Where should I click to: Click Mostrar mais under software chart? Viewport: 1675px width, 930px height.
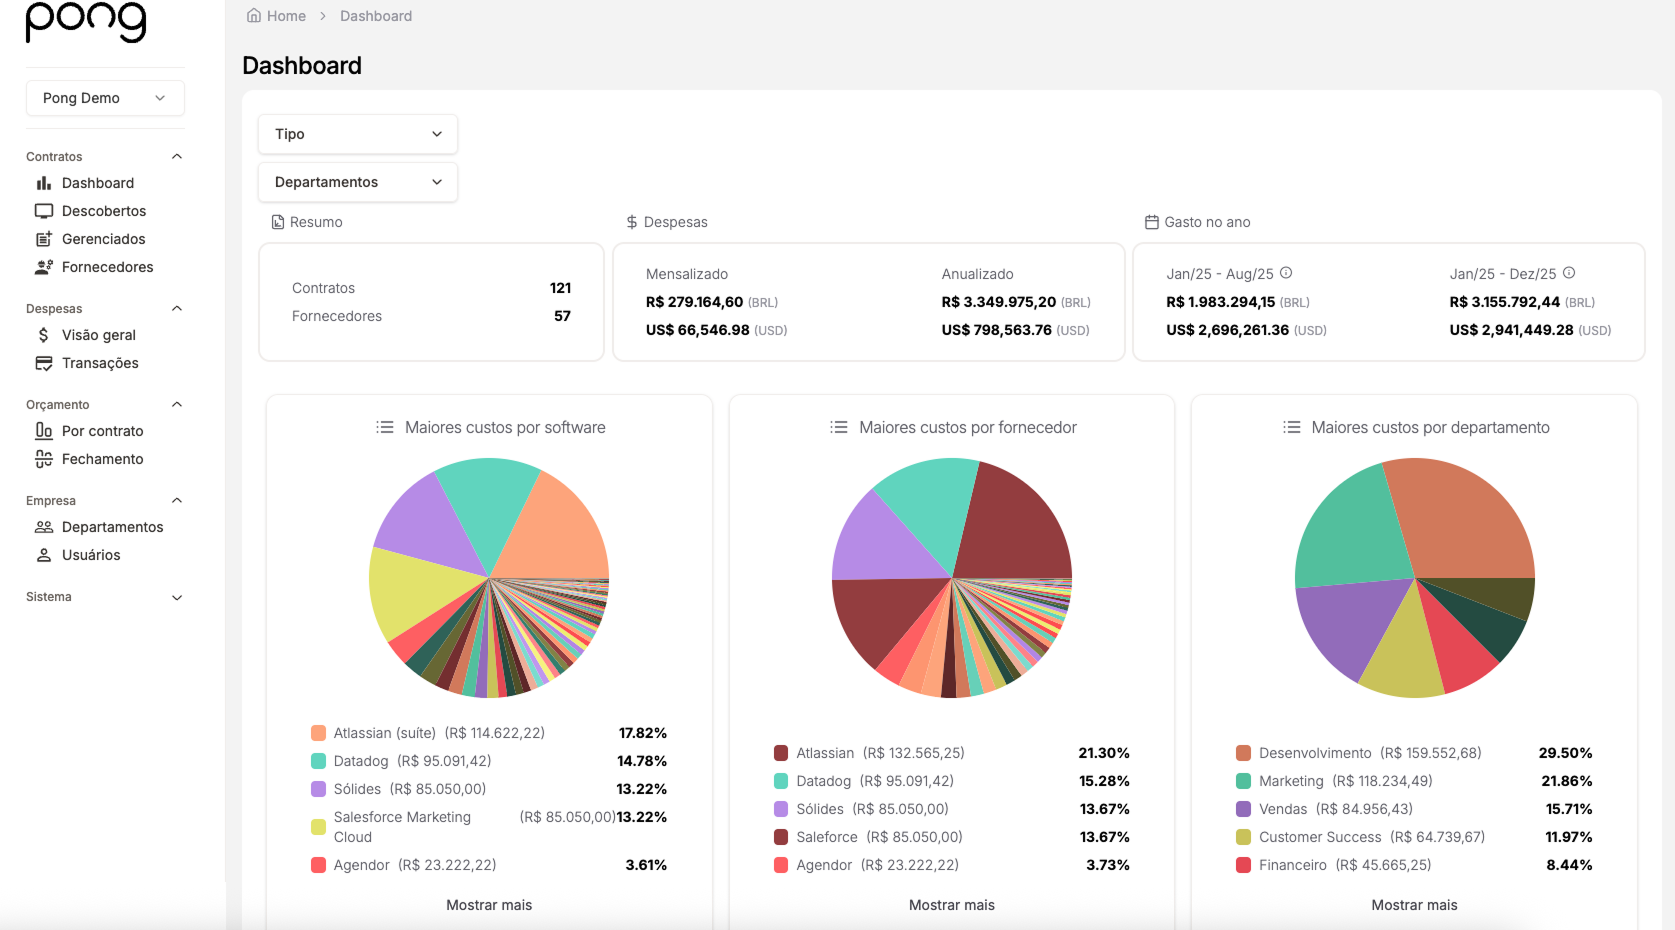click(489, 905)
